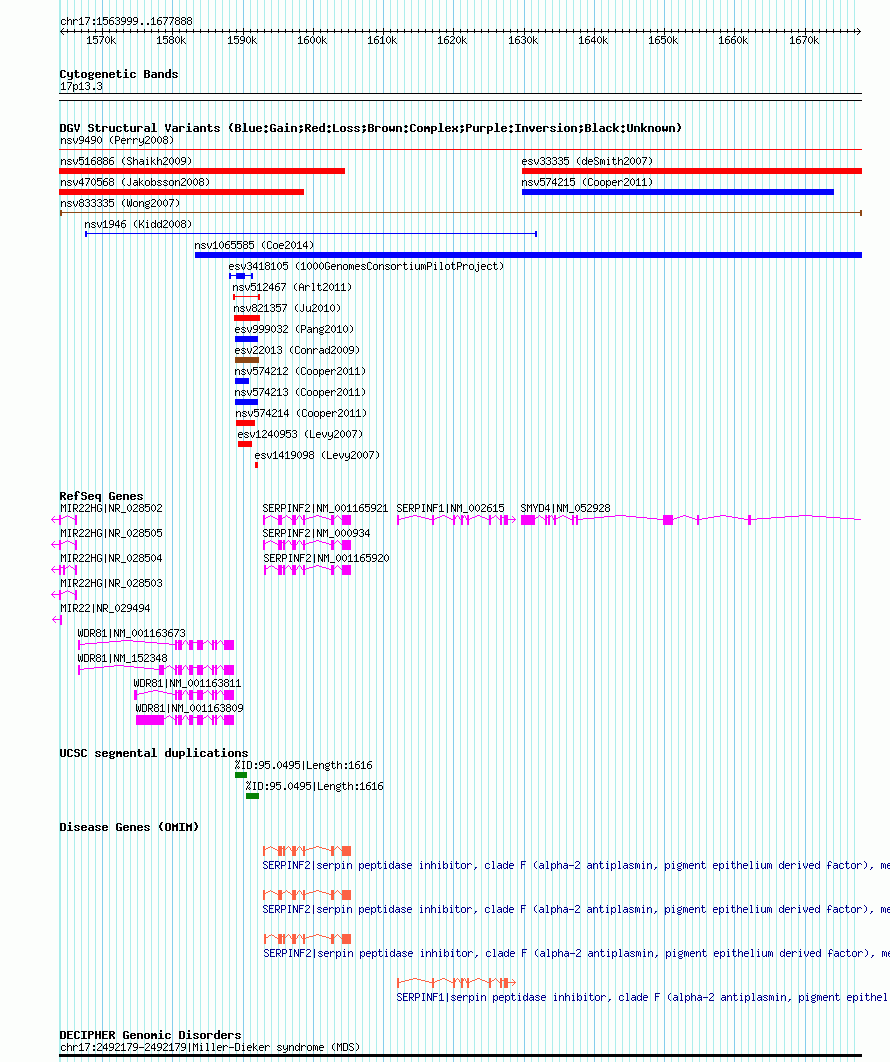Click the esv22013 (Conrad2009) brown complex bar

(x=247, y=360)
